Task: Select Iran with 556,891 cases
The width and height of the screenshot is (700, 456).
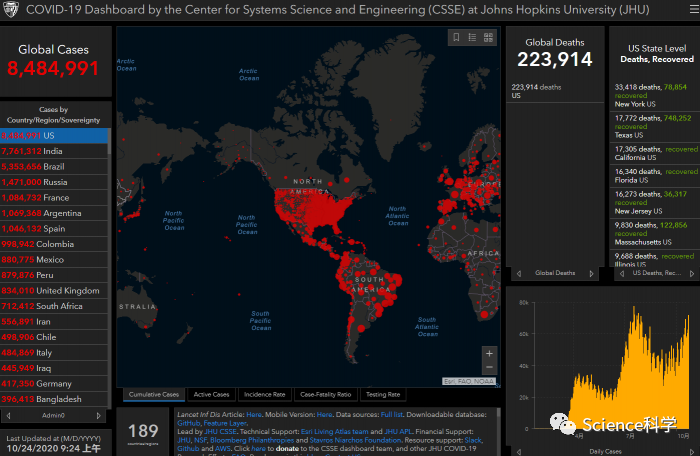Action: tap(54, 322)
